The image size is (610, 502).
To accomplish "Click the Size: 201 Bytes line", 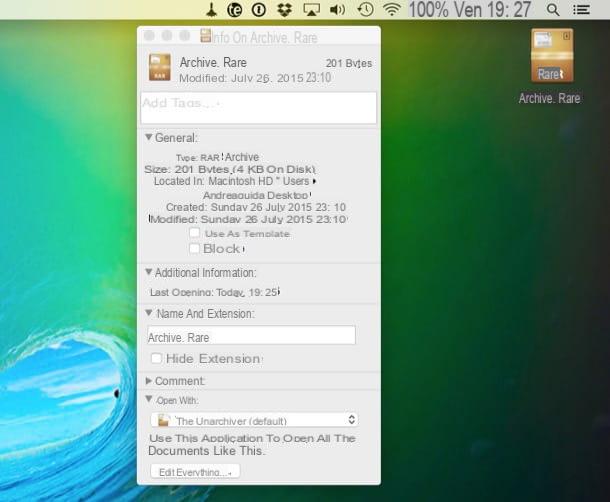I will [x=230, y=169].
